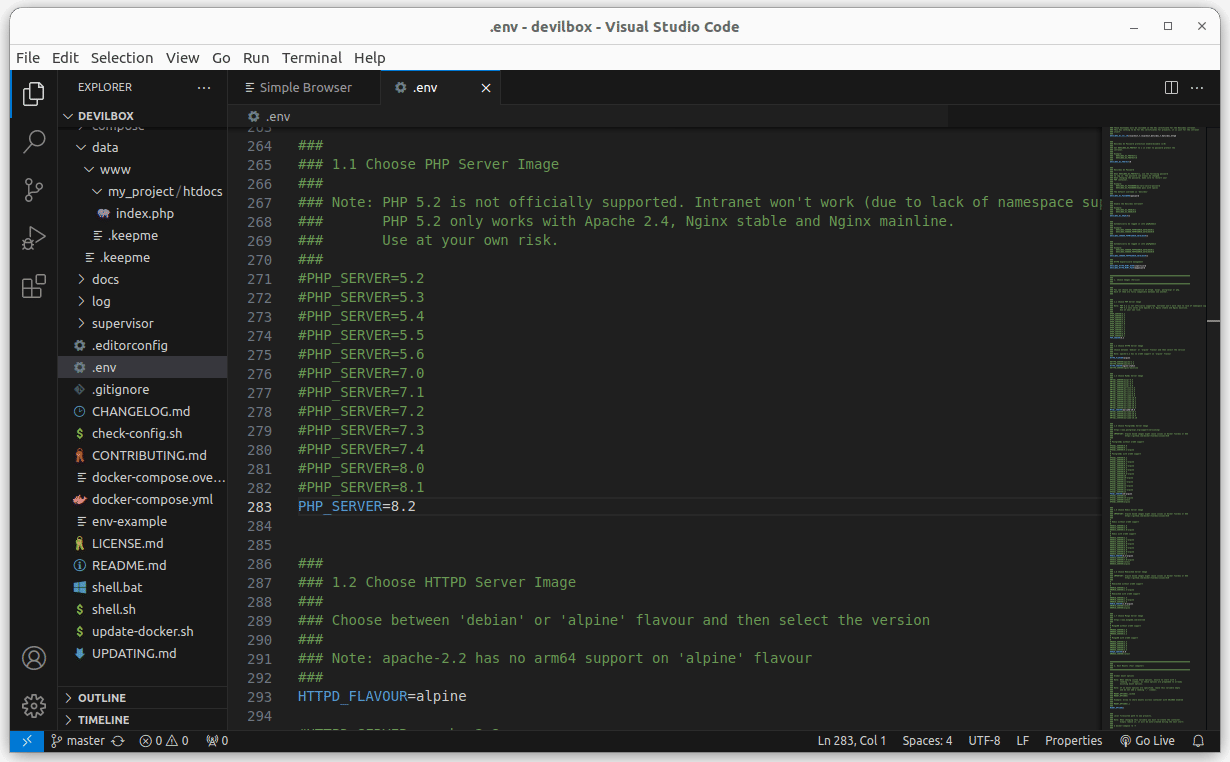Image resolution: width=1230 pixels, height=762 pixels.
Task: Open the Search view in activity bar
Action: [34, 141]
